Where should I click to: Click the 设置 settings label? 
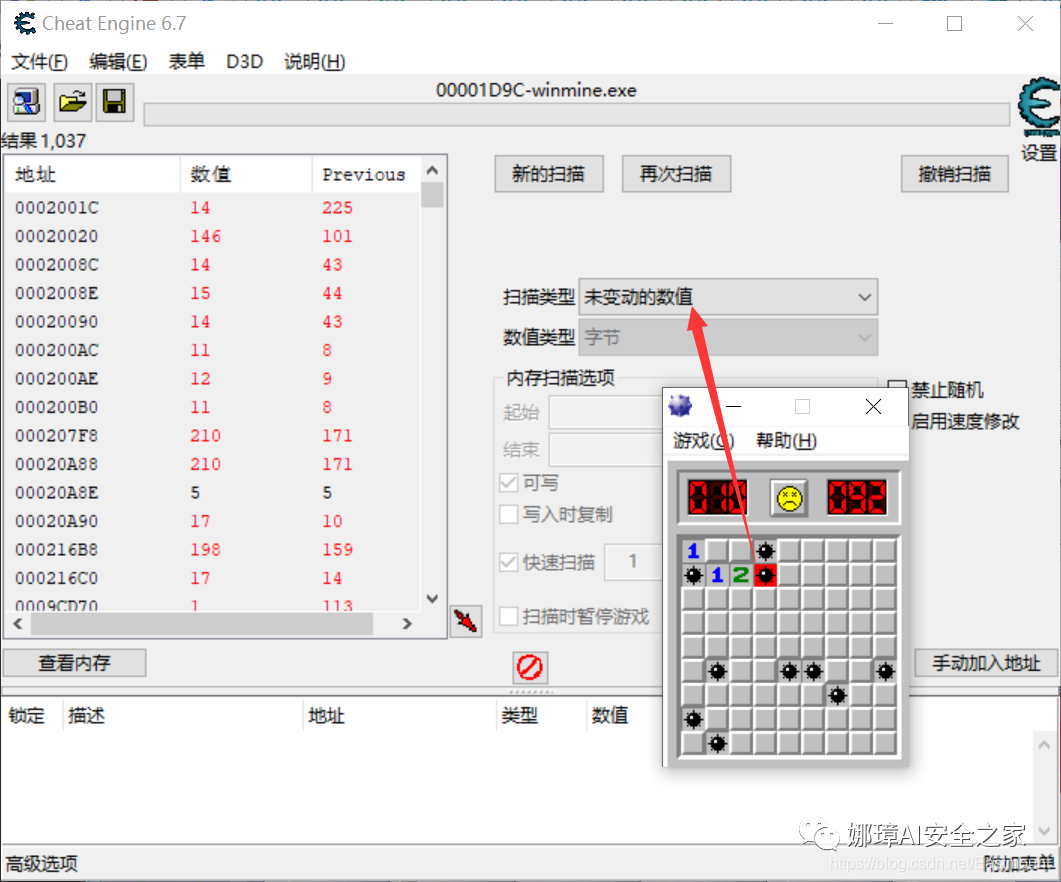pyautogui.click(x=1039, y=152)
